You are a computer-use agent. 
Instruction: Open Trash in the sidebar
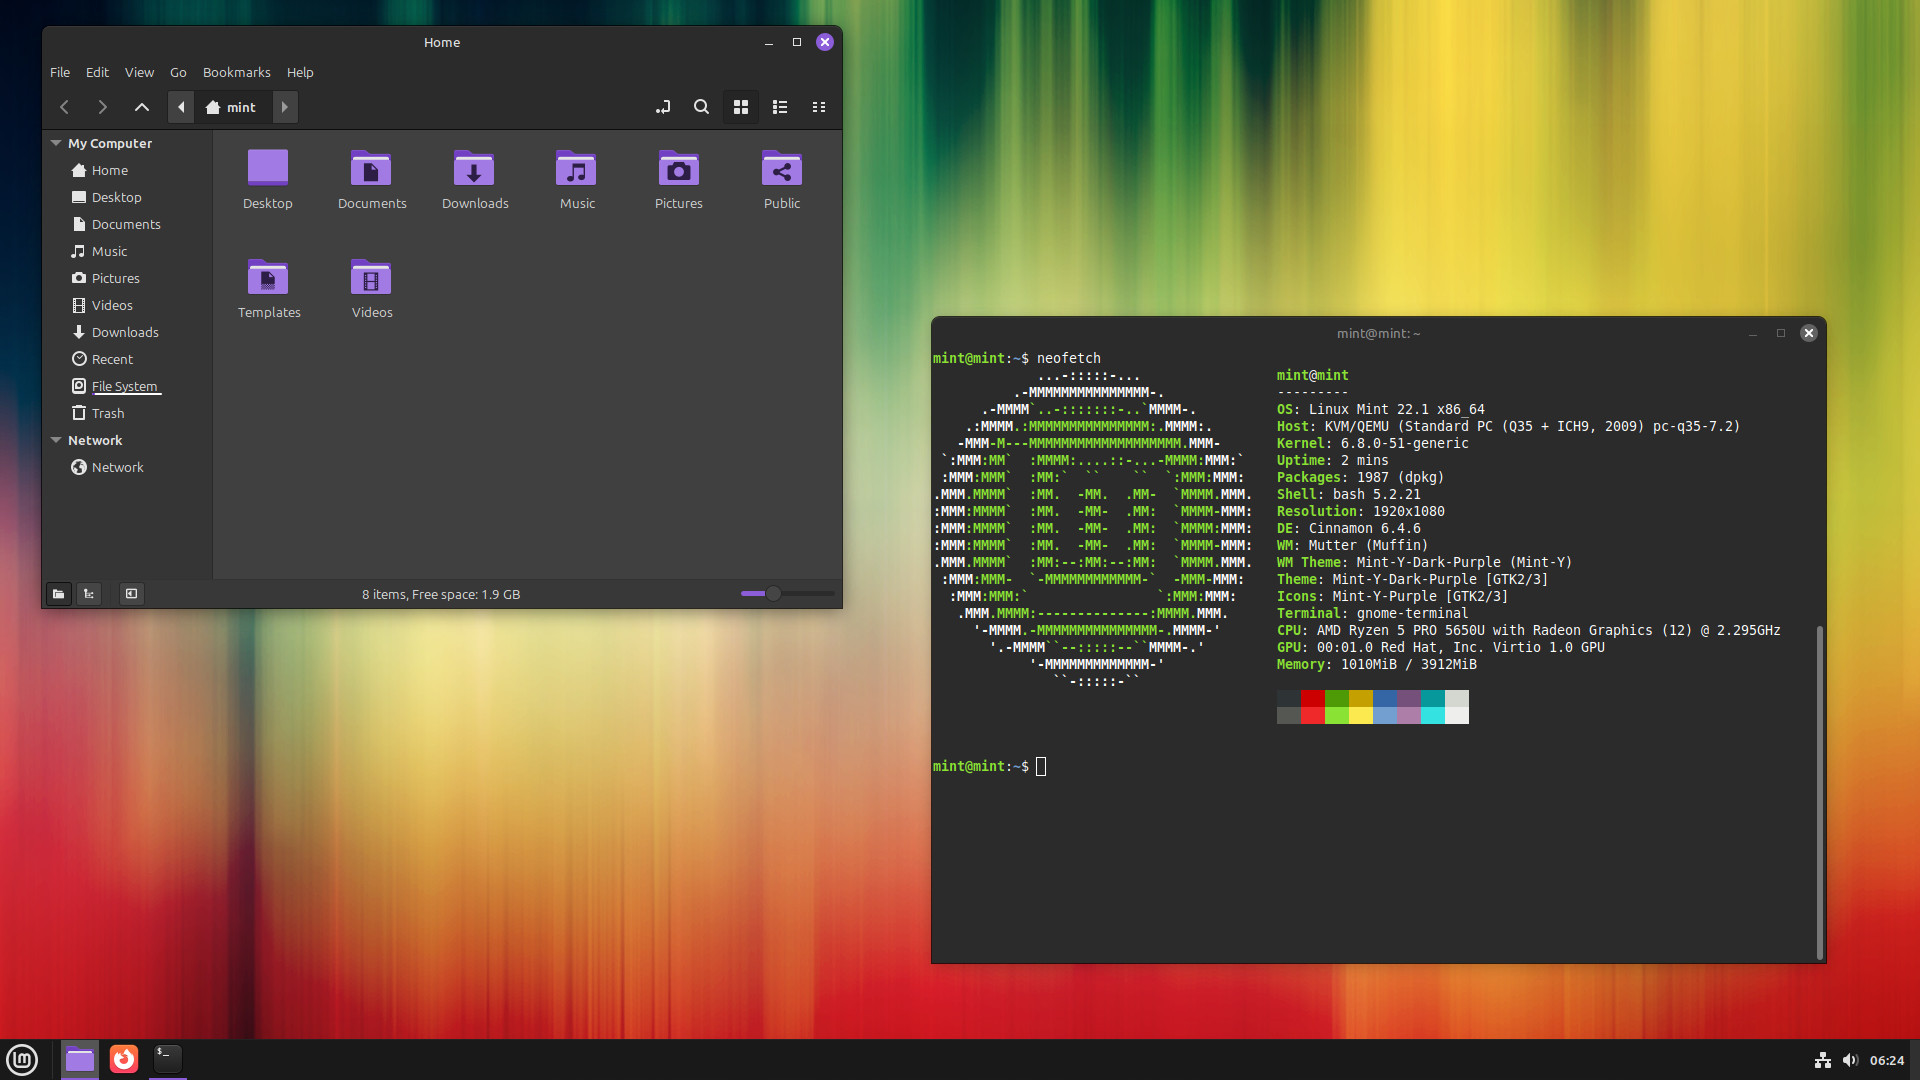pyautogui.click(x=107, y=413)
